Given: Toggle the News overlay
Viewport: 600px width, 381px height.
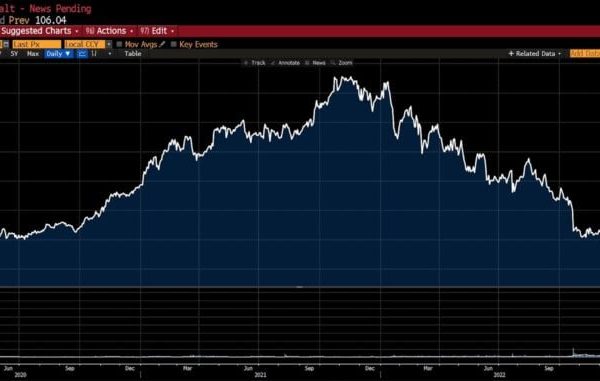Looking at the screenshot, I should (x=316, y=63).
